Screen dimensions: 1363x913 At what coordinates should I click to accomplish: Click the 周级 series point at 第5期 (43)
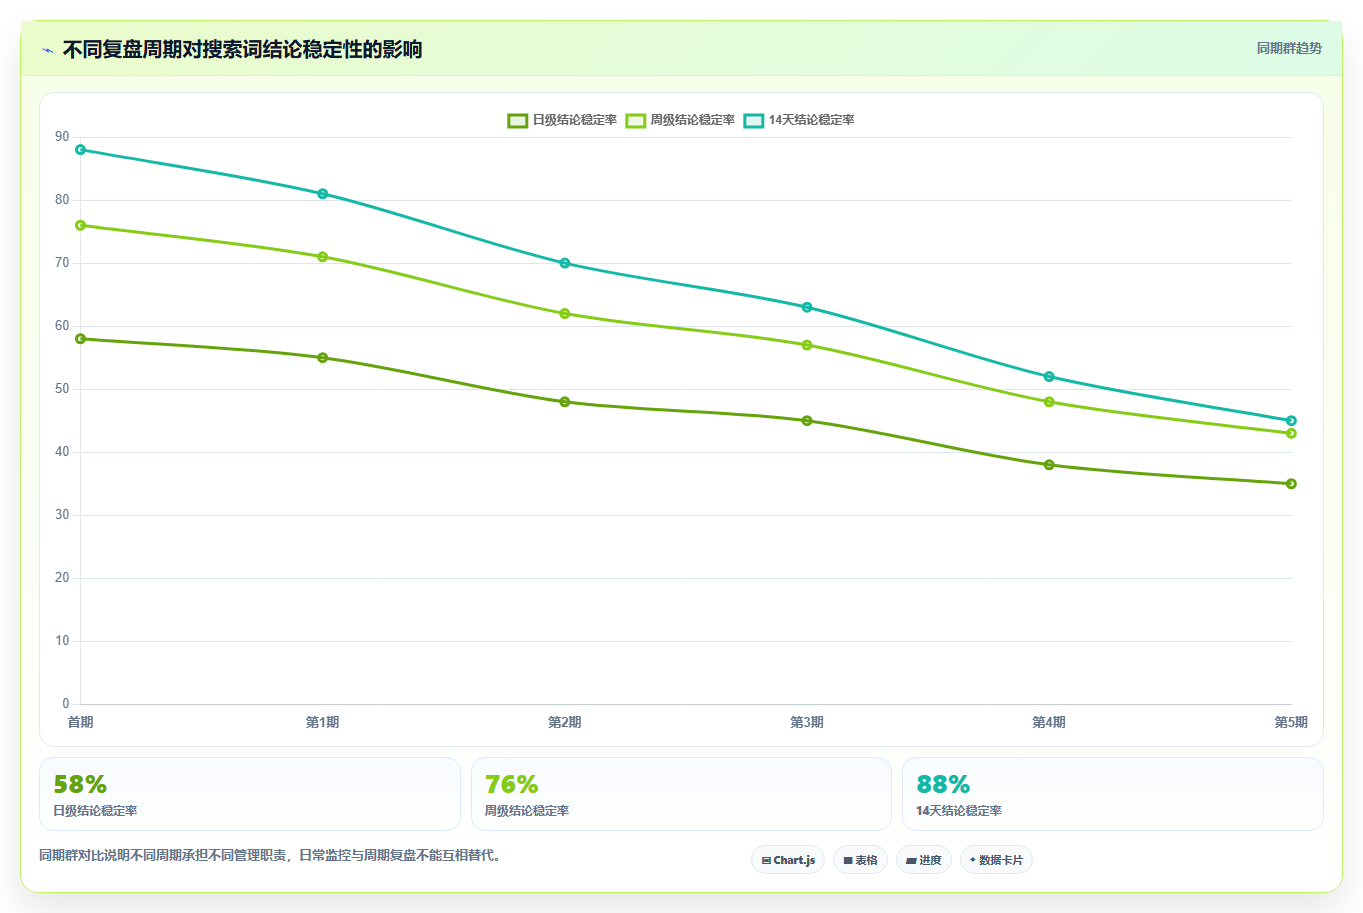tap(1291, 433)
